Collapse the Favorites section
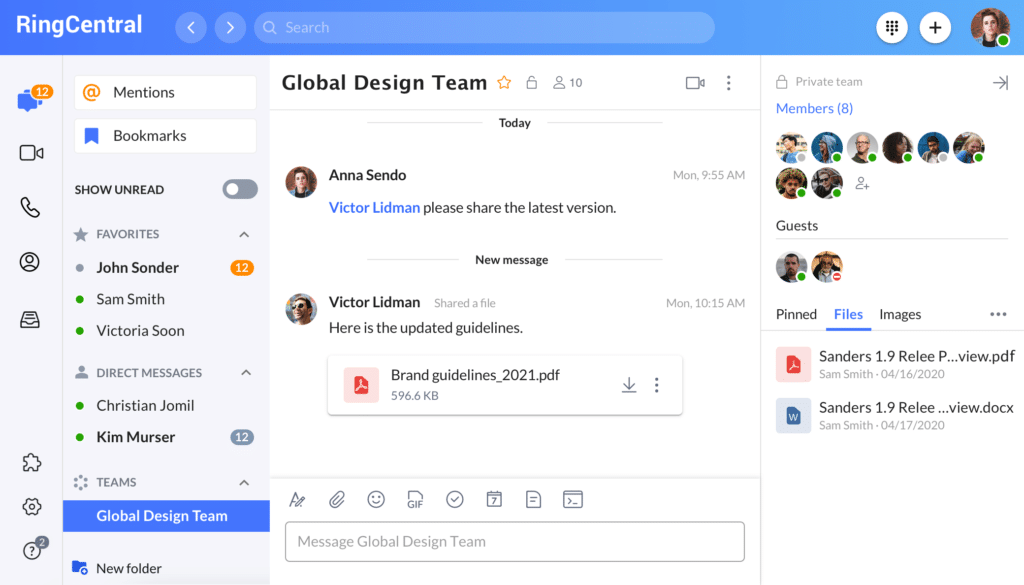 [x=244, y=234]
